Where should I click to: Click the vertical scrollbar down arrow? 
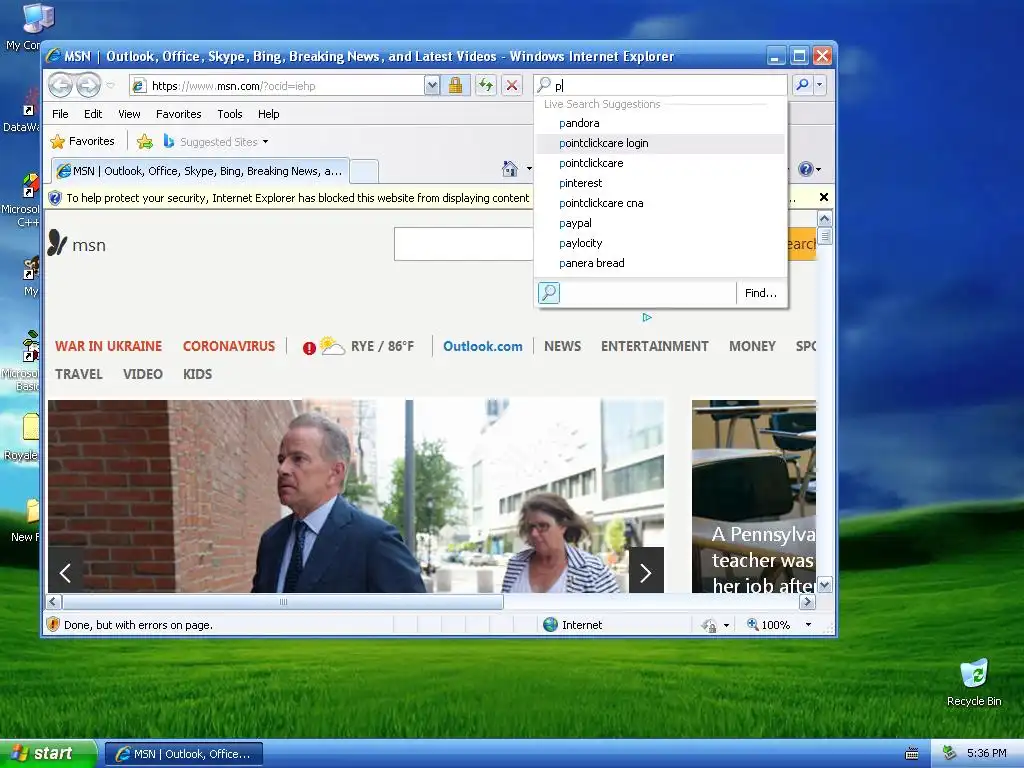pyautogui.click(x=824, y=584)
